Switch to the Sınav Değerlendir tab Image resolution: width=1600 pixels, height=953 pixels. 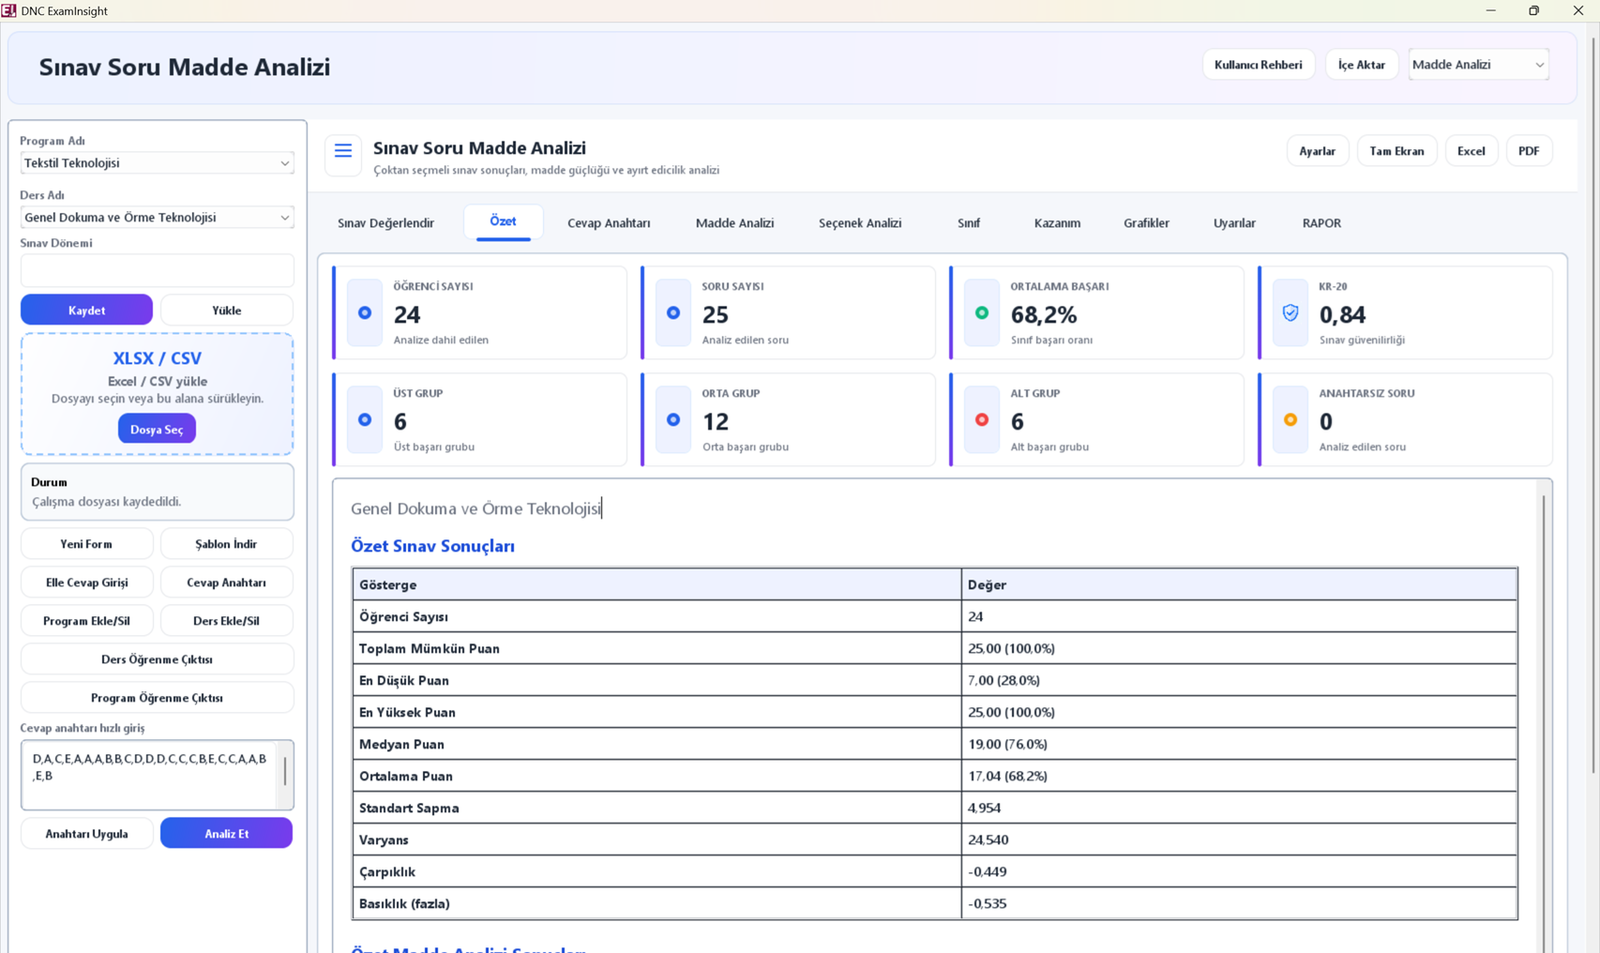tap(386, 223)
